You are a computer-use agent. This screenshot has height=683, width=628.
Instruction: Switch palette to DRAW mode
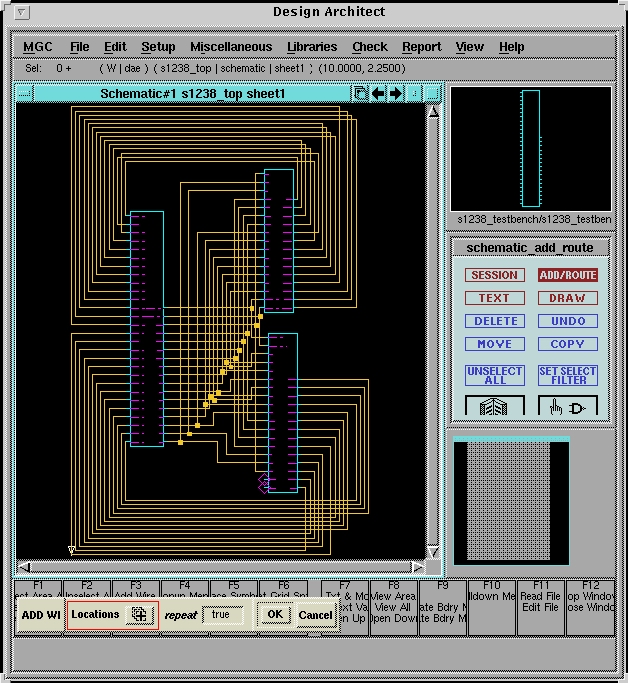(567, 298)
